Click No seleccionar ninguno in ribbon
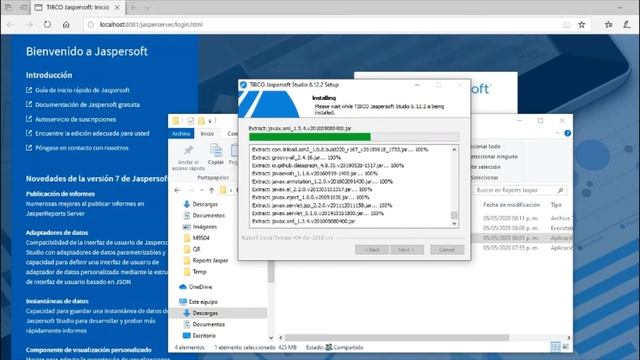The width and height of the screenshot is (640, 360). tap(494, 157)
